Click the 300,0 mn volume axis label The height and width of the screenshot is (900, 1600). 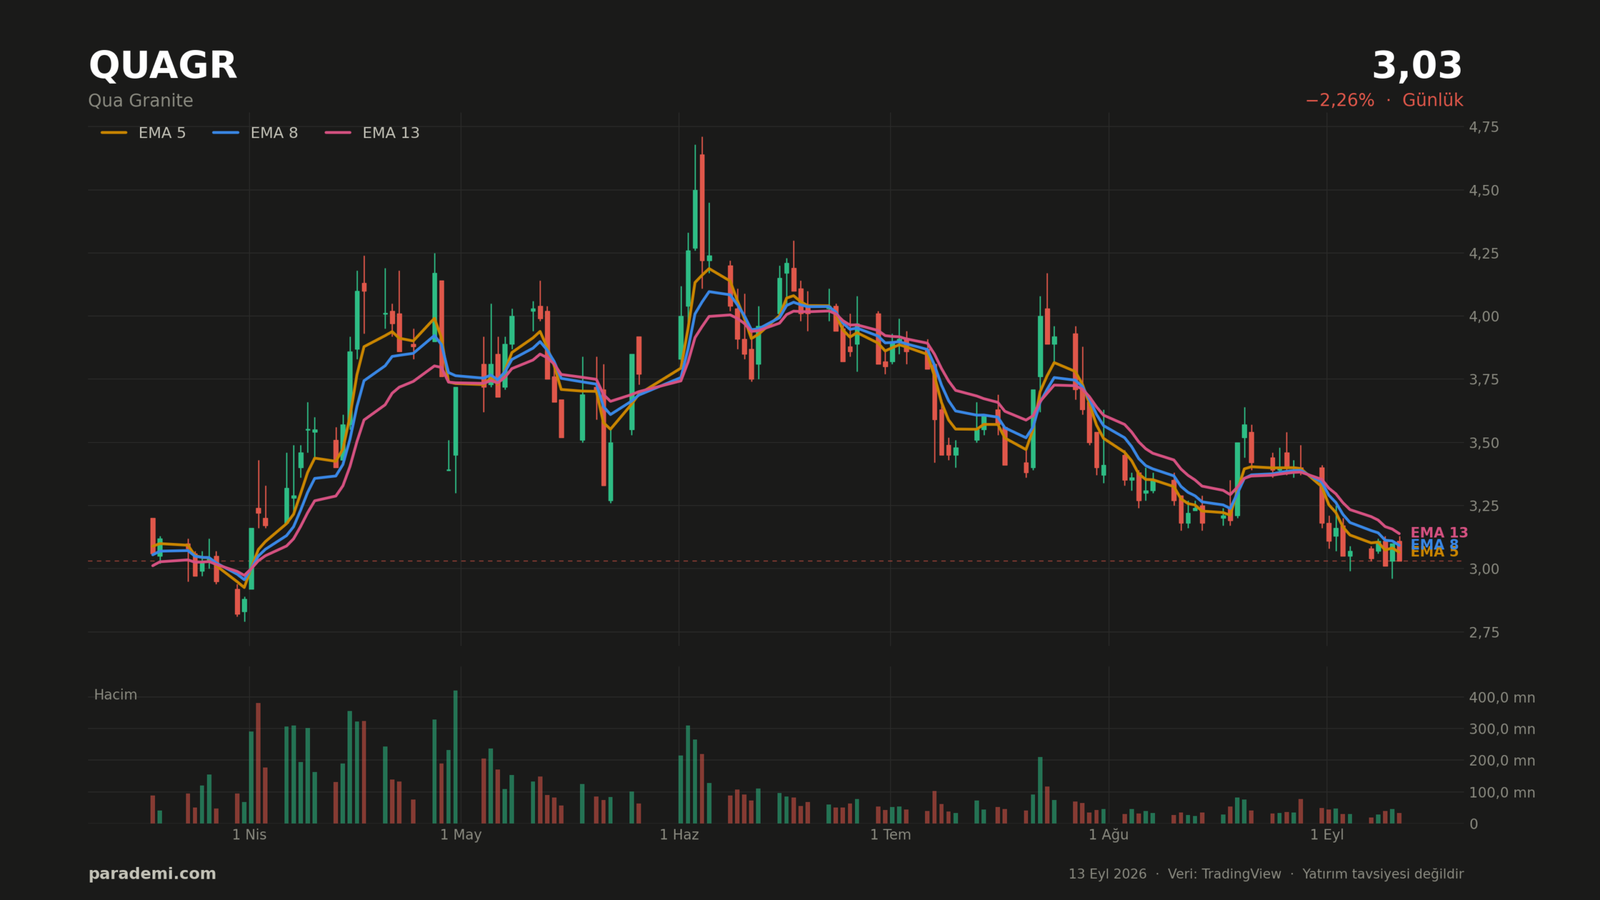[1502, 729]
